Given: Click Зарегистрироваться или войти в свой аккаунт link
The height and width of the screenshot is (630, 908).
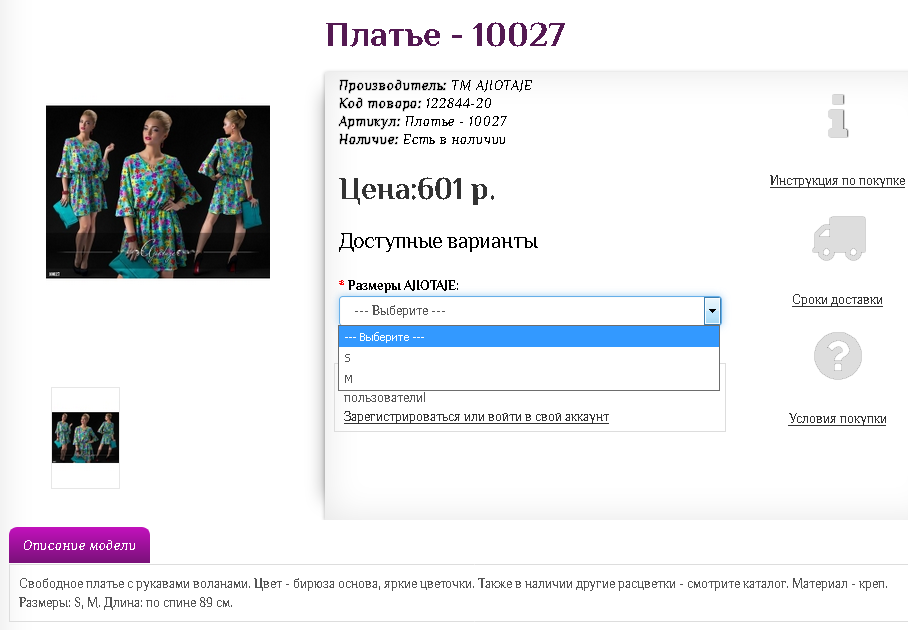Looking at the screenshot, I should (x=476, y=417).
